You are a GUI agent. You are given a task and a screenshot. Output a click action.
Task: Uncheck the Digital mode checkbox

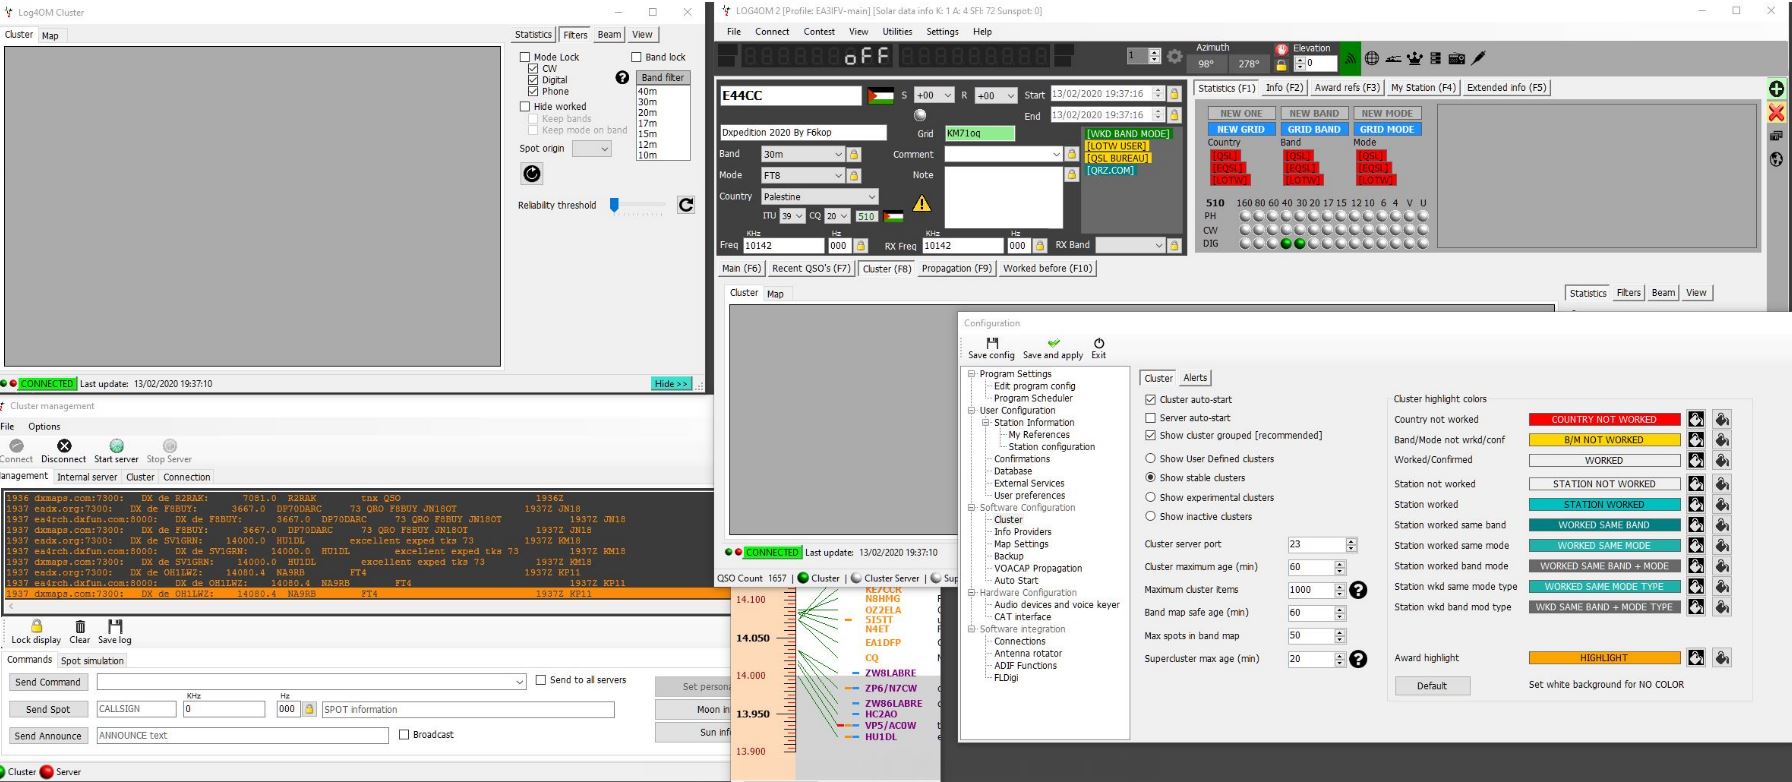tap(533, 80)
